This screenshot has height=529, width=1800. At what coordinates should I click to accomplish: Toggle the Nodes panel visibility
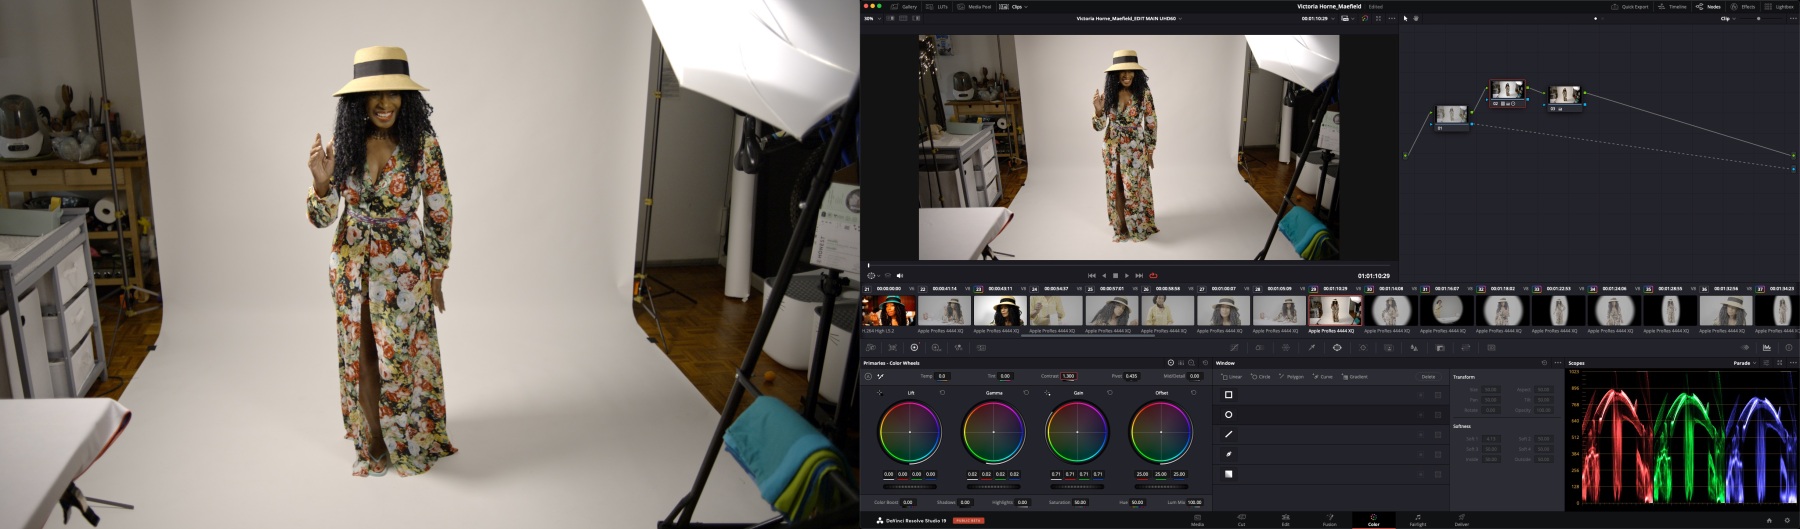1708,7
